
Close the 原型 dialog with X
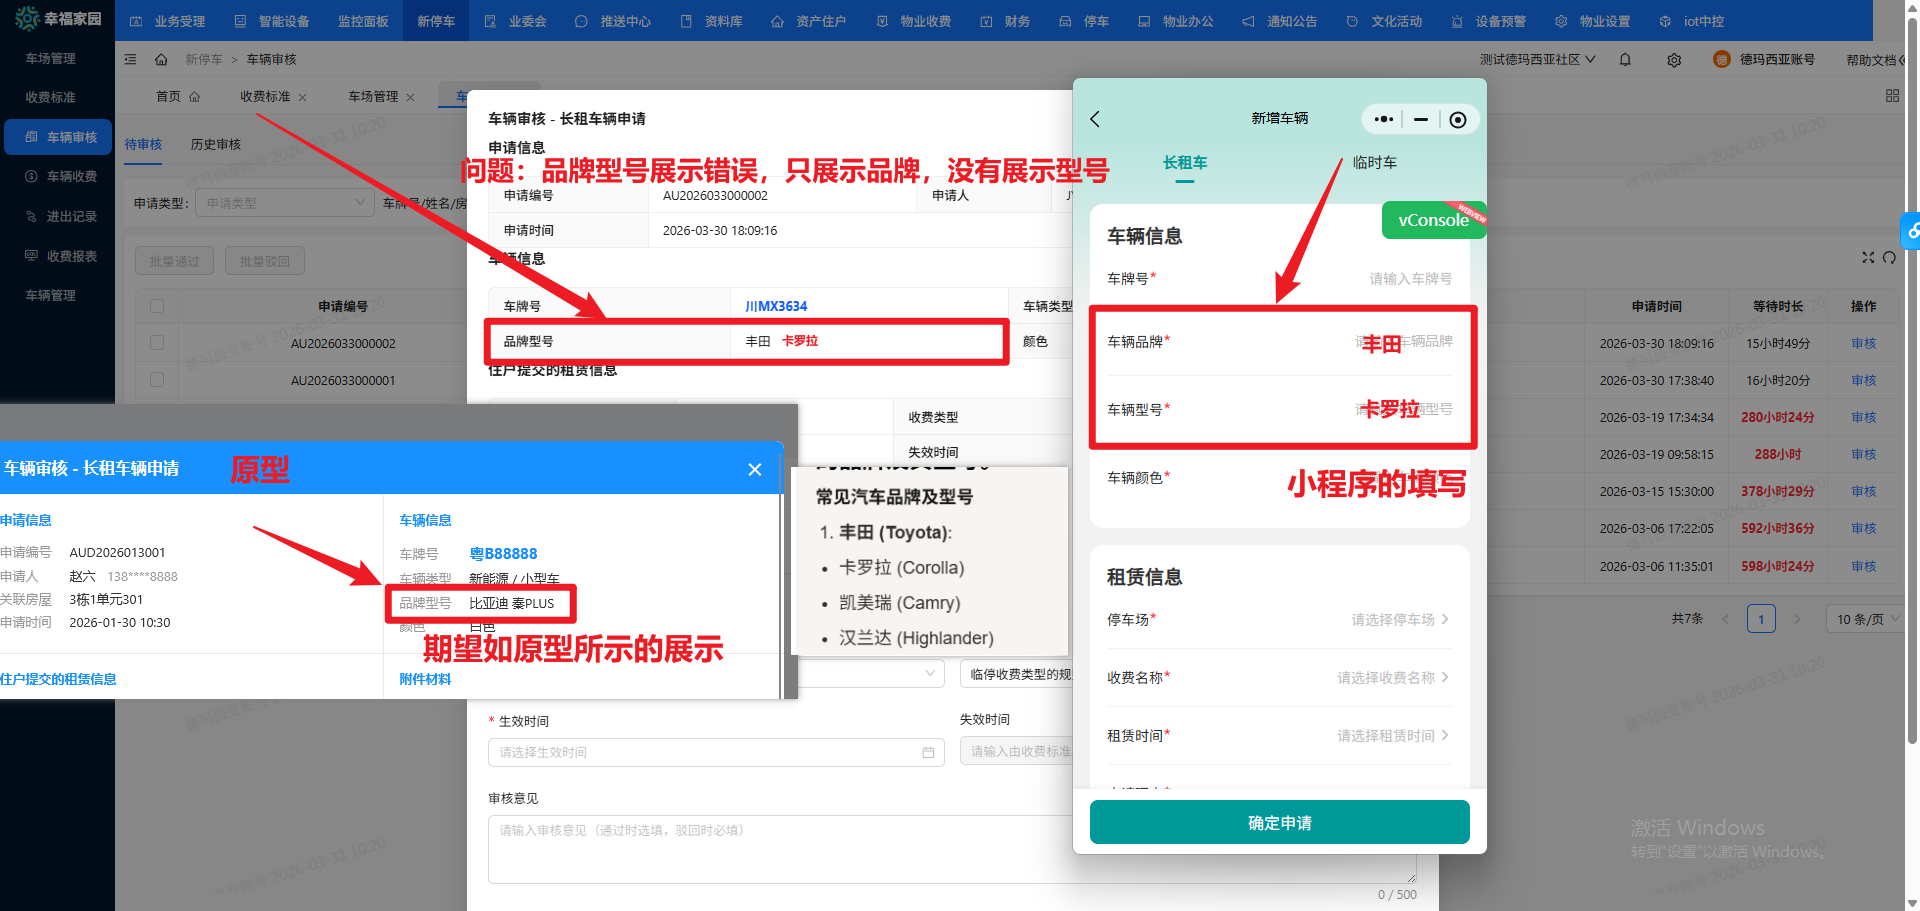pos(755,470)
